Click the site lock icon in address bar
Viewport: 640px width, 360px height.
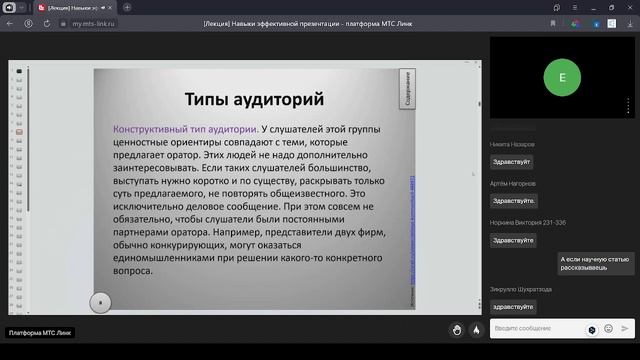click(x=63, y=24)
